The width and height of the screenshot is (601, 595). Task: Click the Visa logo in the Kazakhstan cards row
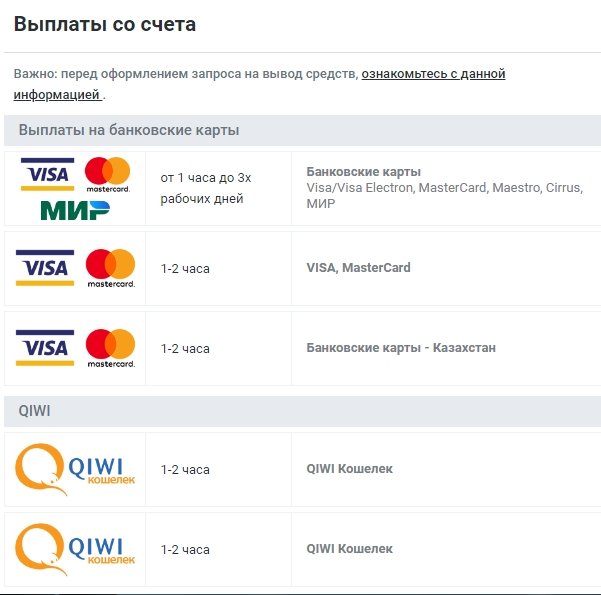coord(43,348)
